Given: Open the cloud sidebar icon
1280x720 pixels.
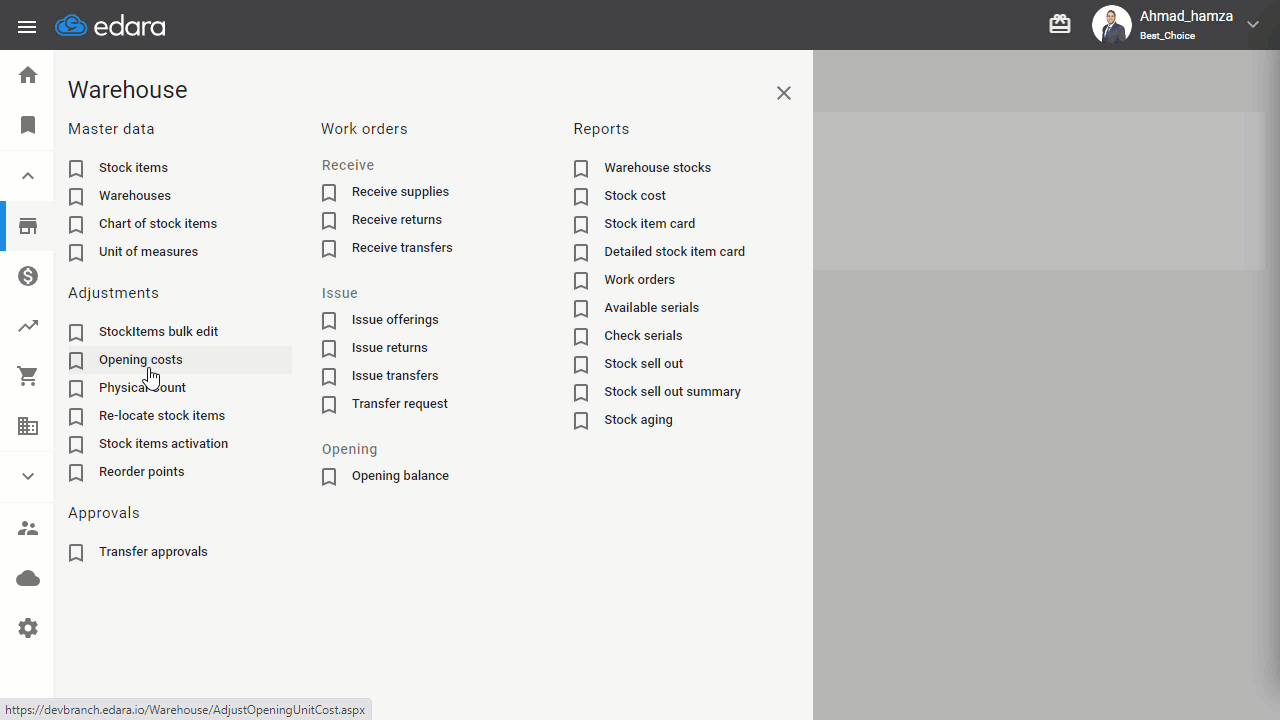Looking at the screenshot, I should pos(28,578).
